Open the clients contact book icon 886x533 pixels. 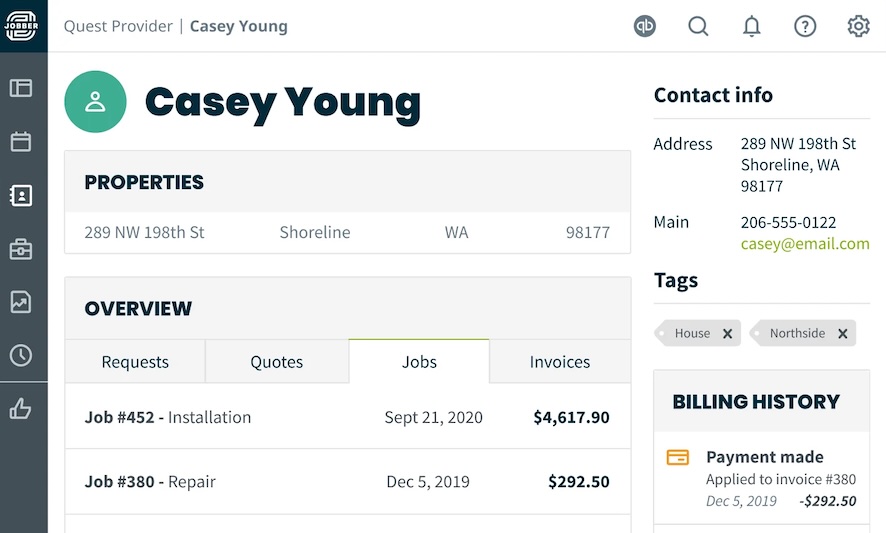coord(21,195)
